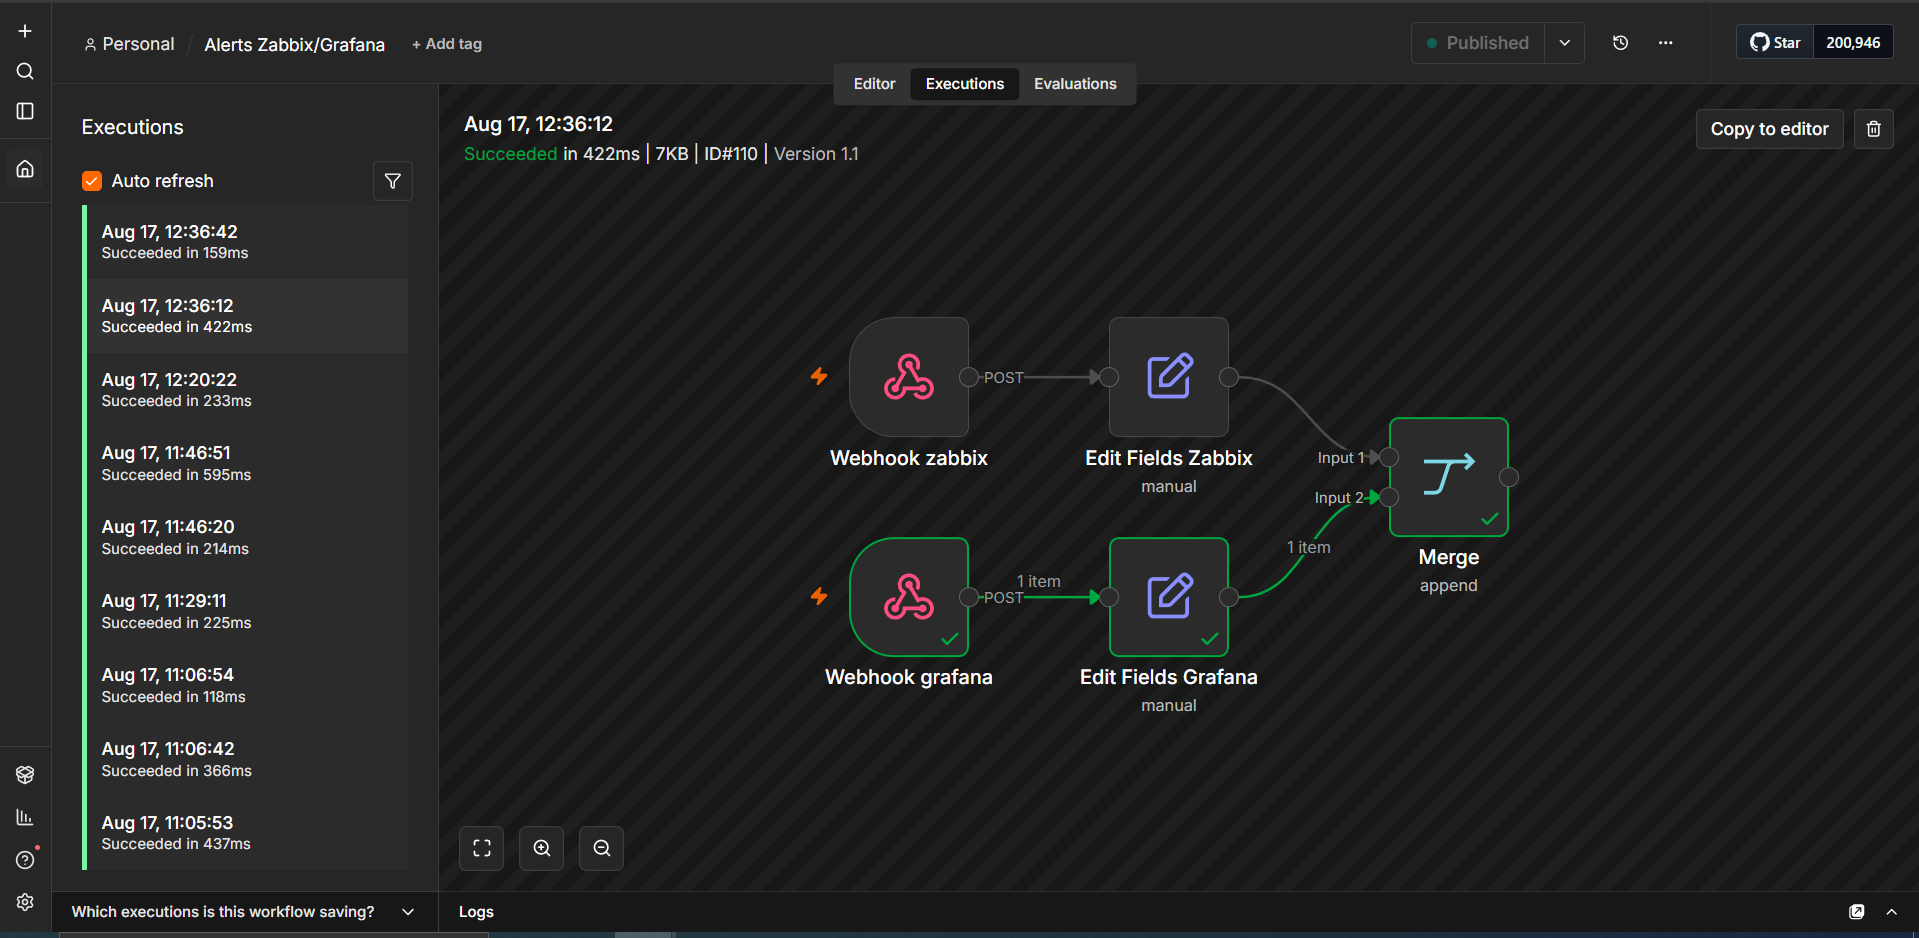The image size is (1919, 938).
Task: Click the Webhook zabbix POST output connector
Action: tap(969, 377)
